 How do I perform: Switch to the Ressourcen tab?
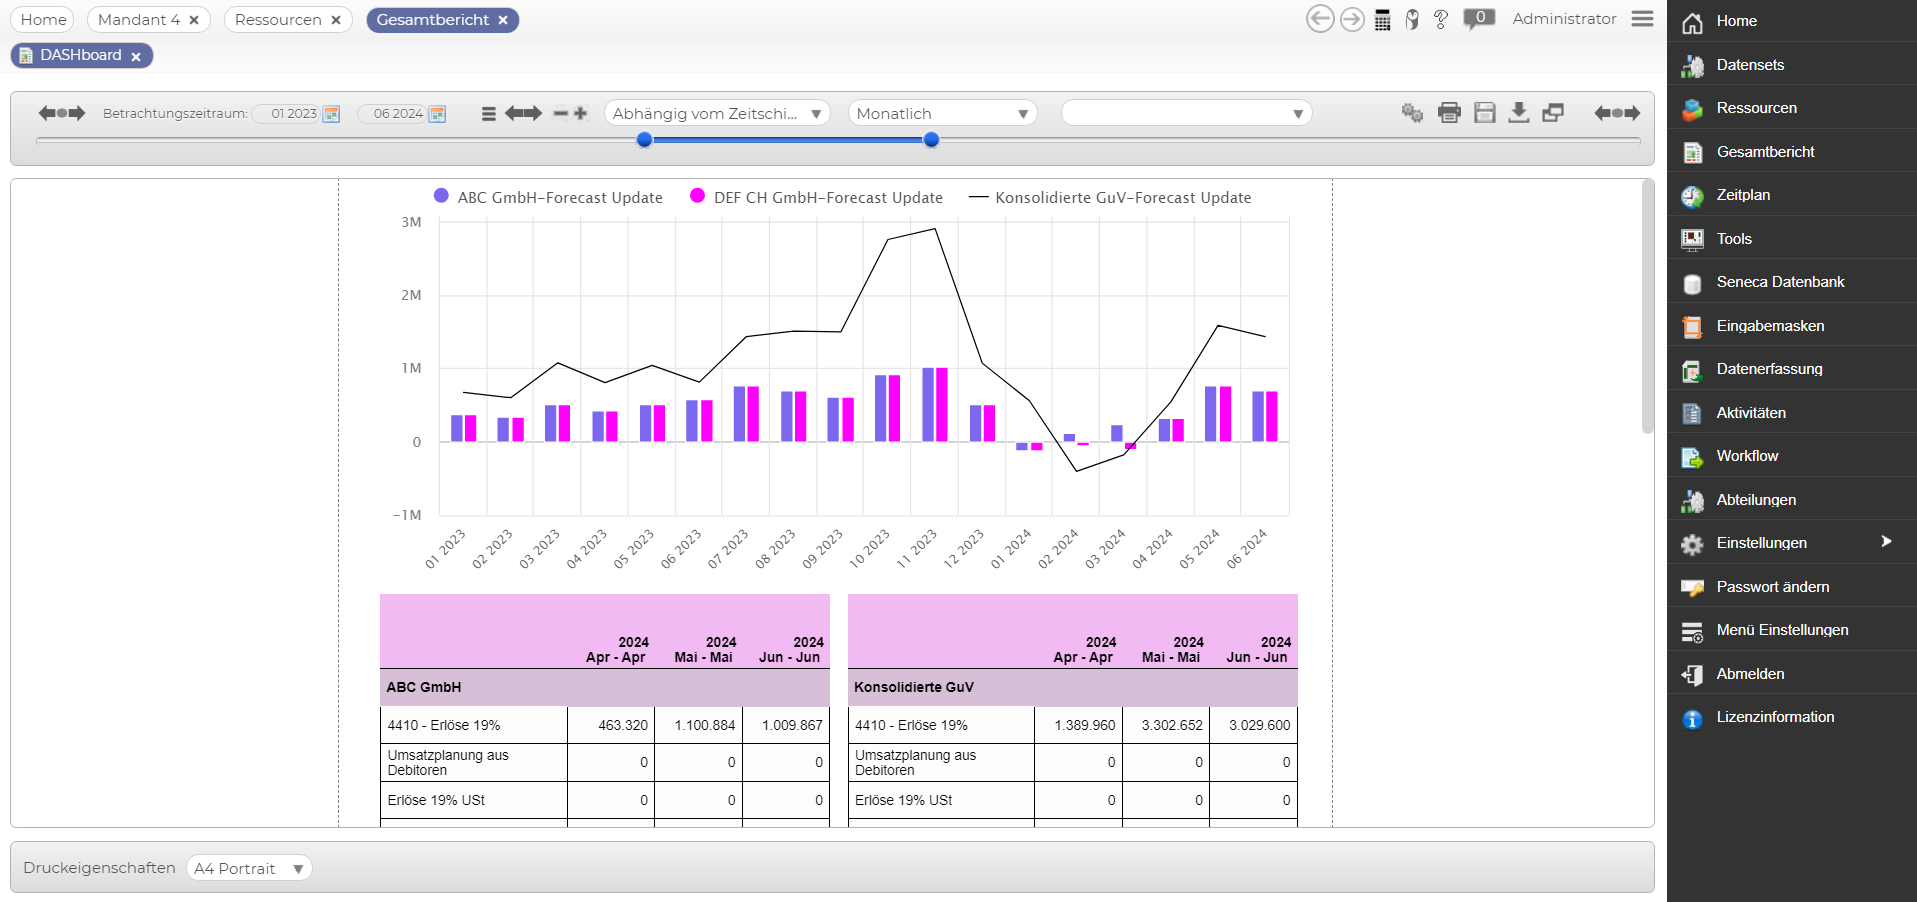[x=278, y=20]
